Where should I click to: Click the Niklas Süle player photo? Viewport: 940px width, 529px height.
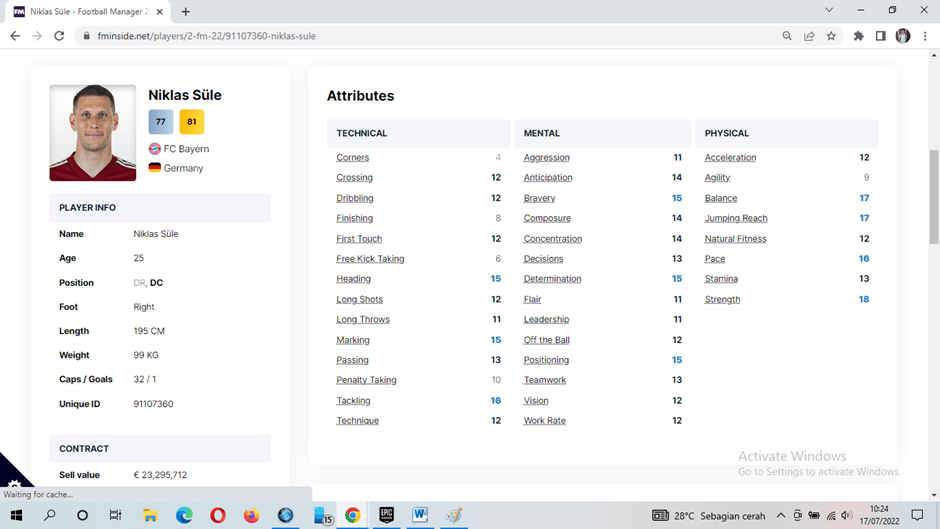click(93, 132)
